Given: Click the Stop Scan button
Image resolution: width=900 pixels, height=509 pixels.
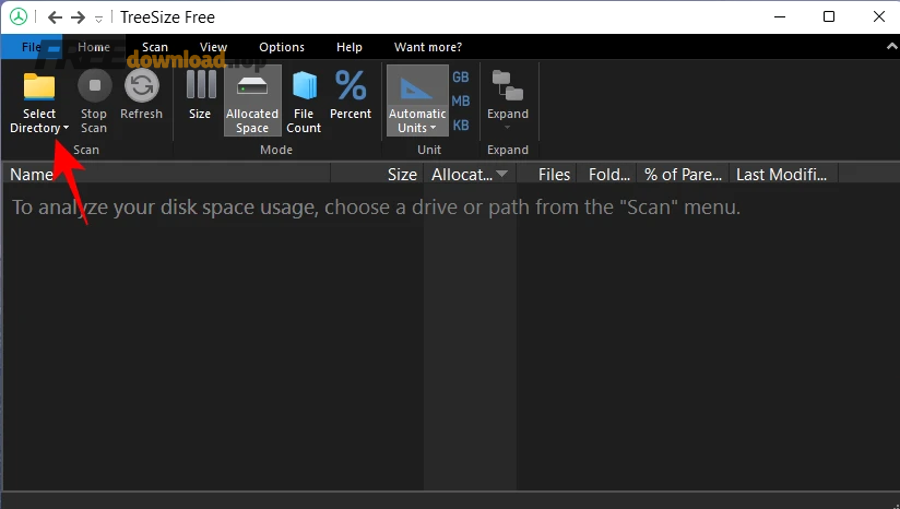Looking at the screenshot, I should pos(94,102).
